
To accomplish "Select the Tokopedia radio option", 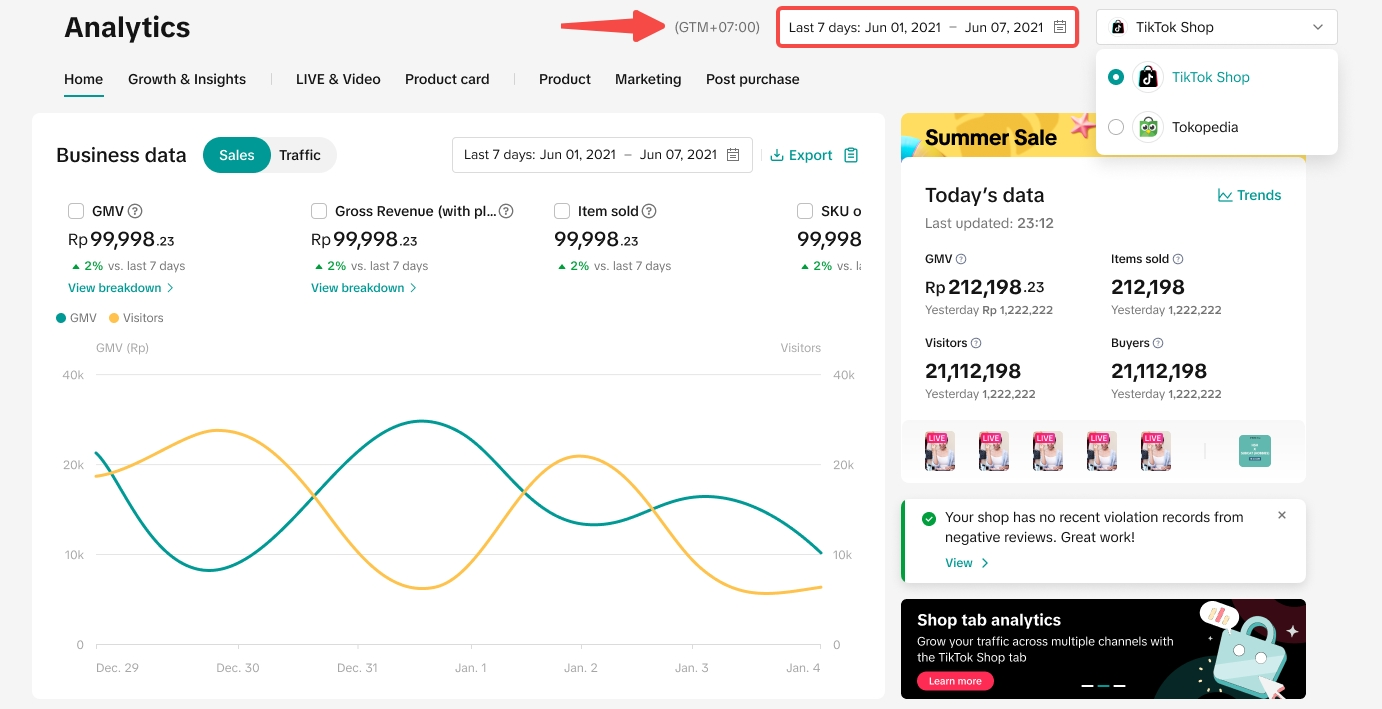I will point(1116,127).
